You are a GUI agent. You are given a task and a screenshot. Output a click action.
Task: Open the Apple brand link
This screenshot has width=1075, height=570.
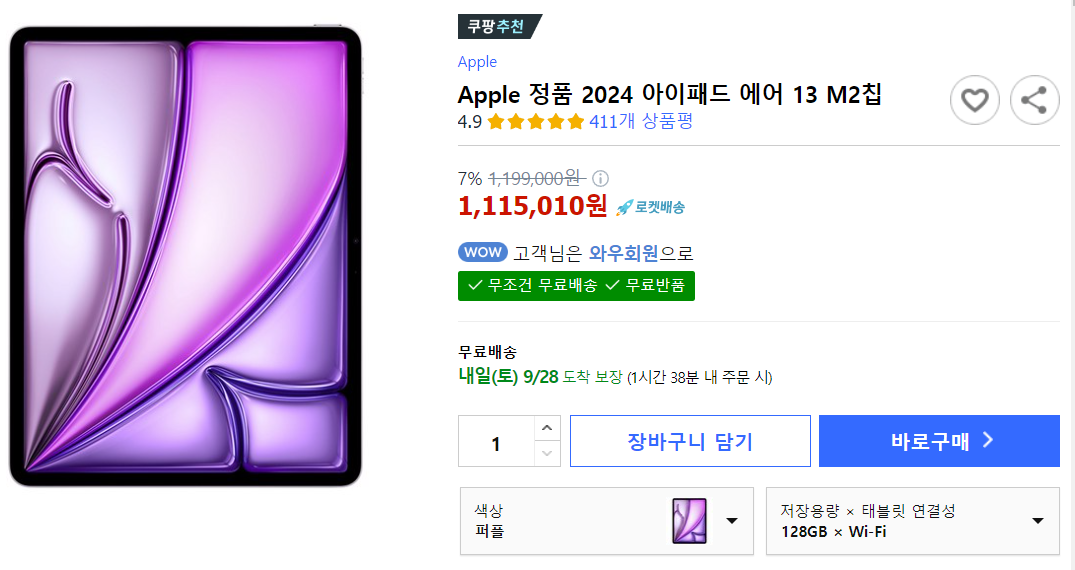click(x=477, y=62)
